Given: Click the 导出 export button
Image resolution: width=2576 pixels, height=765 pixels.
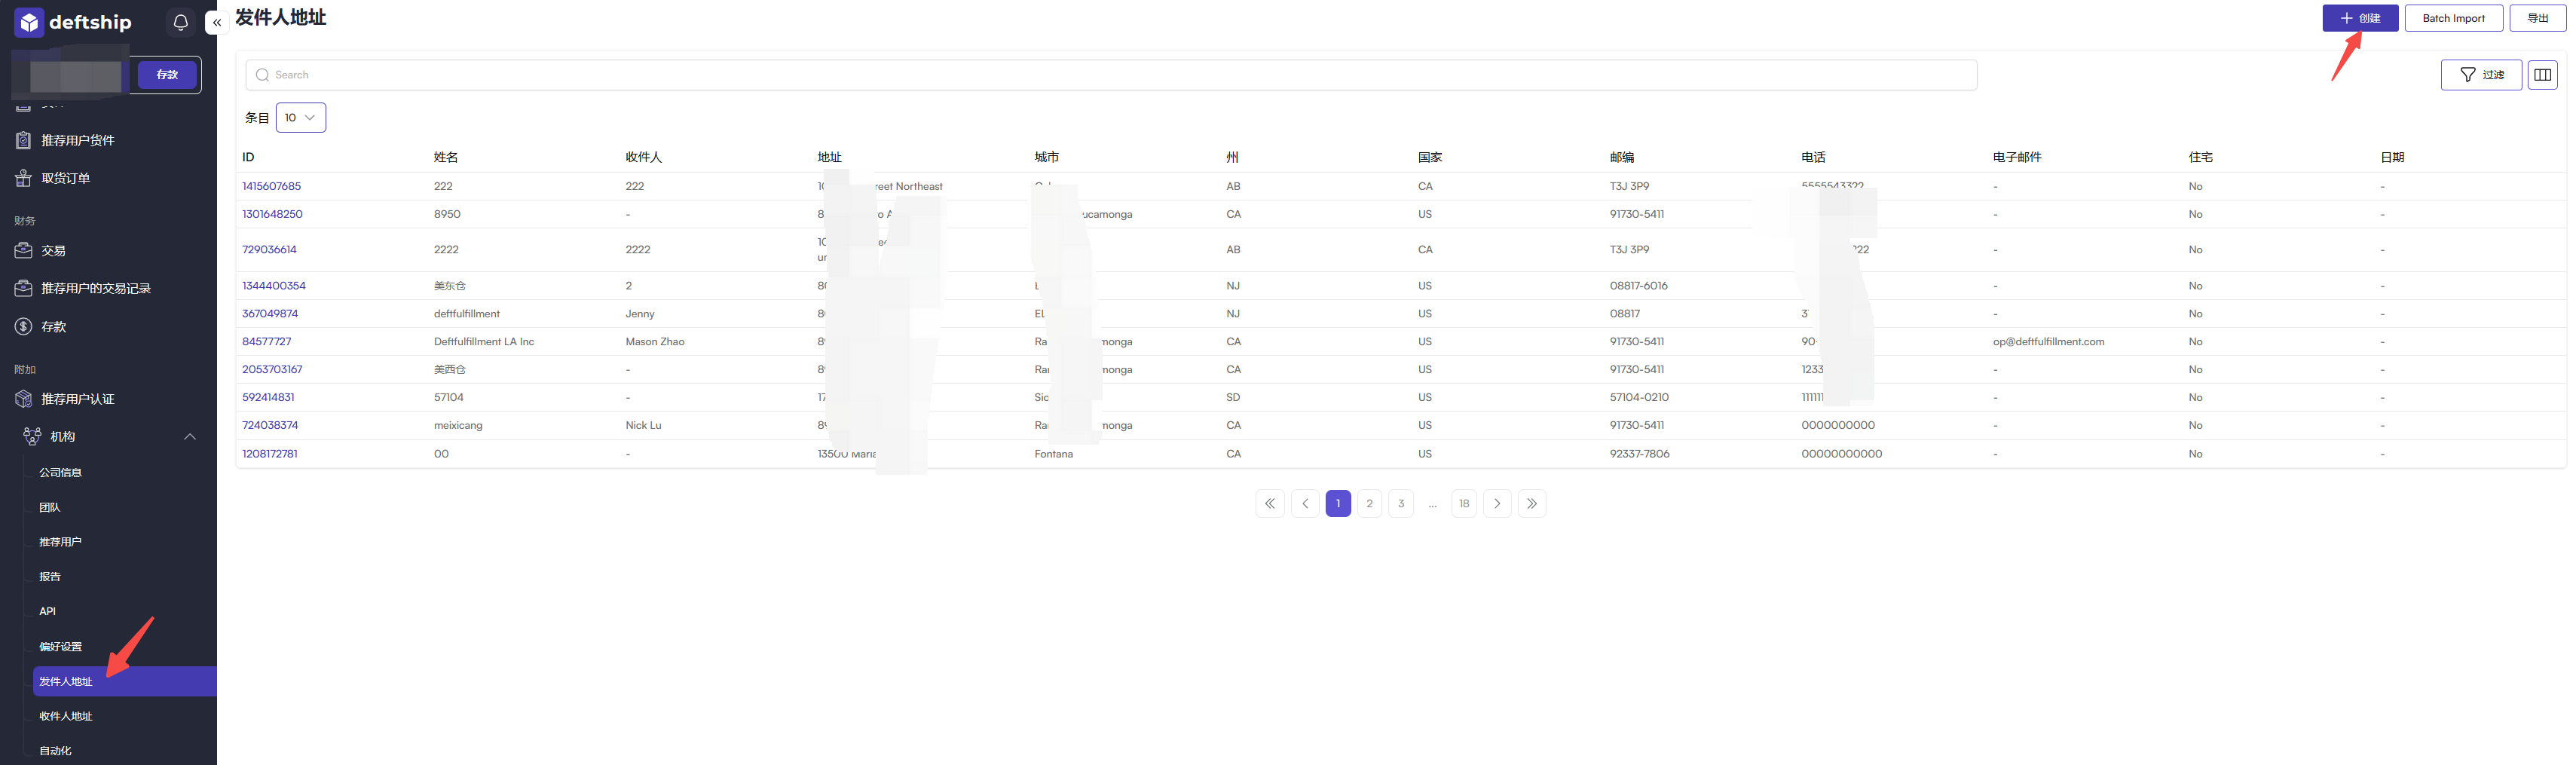Looking at the screenshot, I should coord(2538,18).
